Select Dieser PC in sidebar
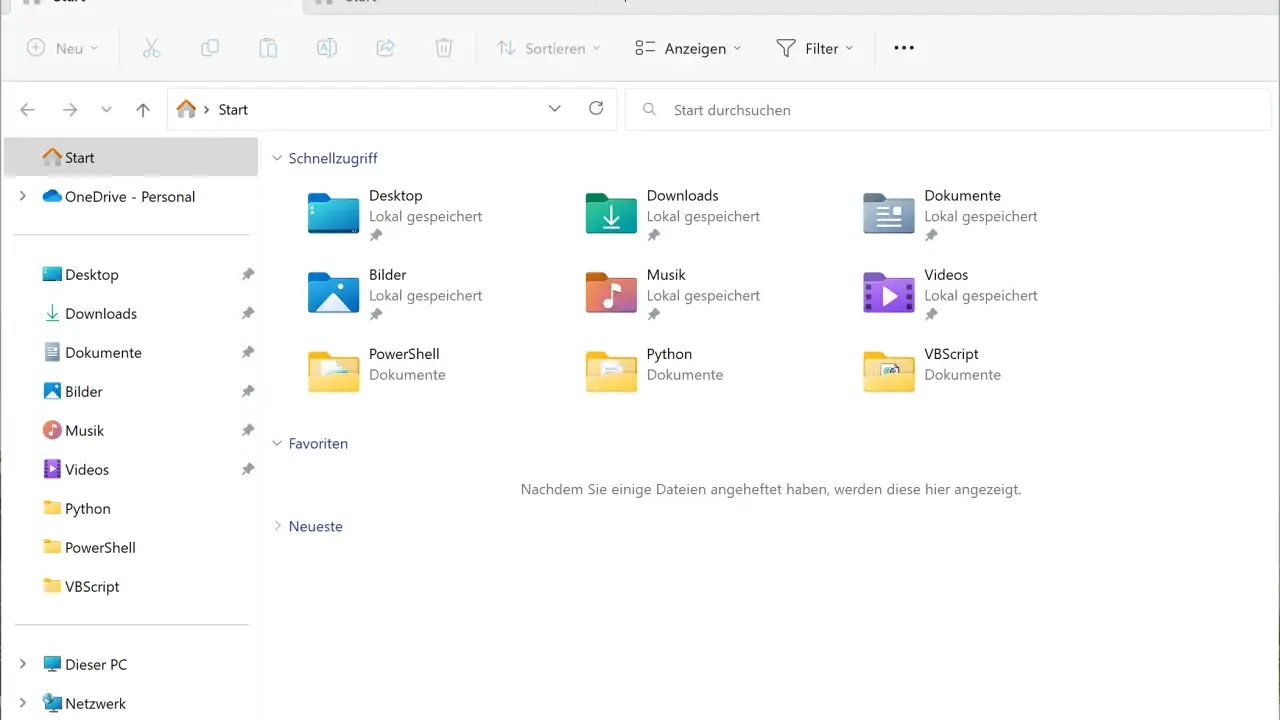 pos(85,665)
